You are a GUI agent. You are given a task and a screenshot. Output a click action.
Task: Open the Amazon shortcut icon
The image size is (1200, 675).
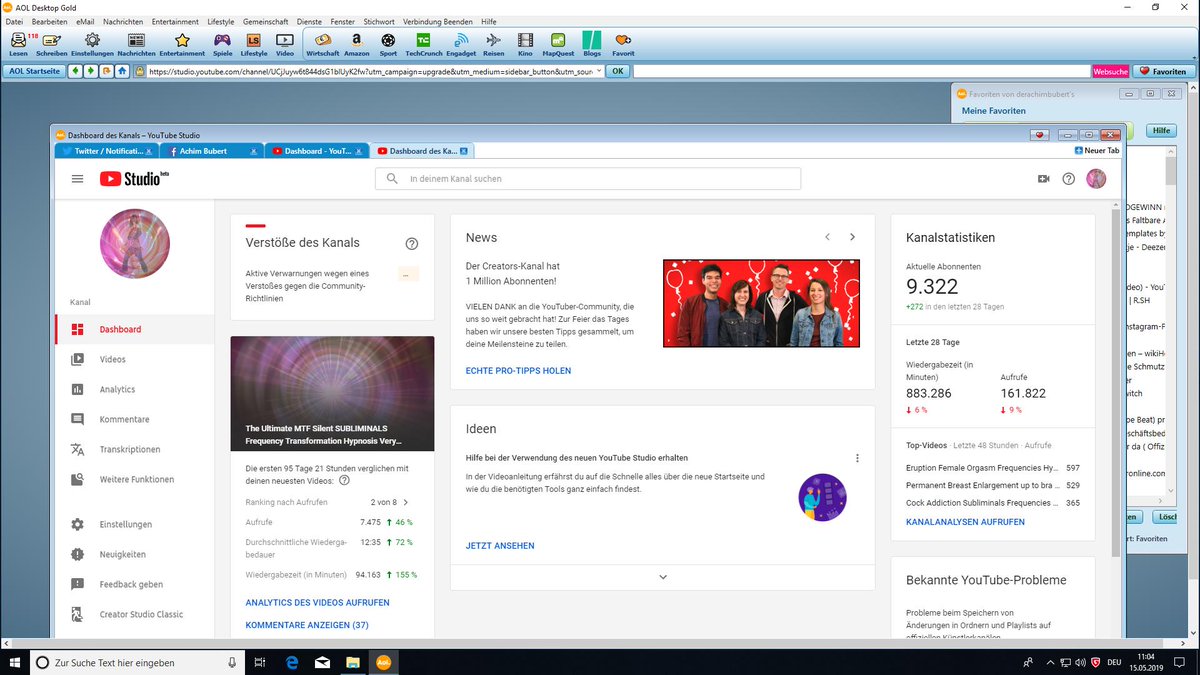point(357,43)
